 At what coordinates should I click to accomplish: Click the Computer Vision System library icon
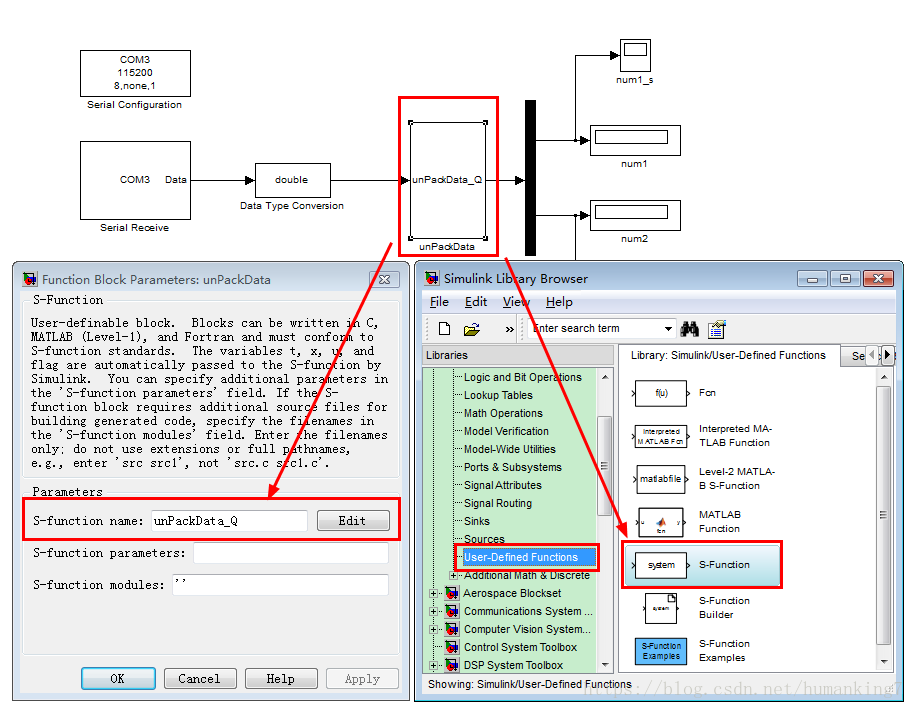tap(452, 630)
